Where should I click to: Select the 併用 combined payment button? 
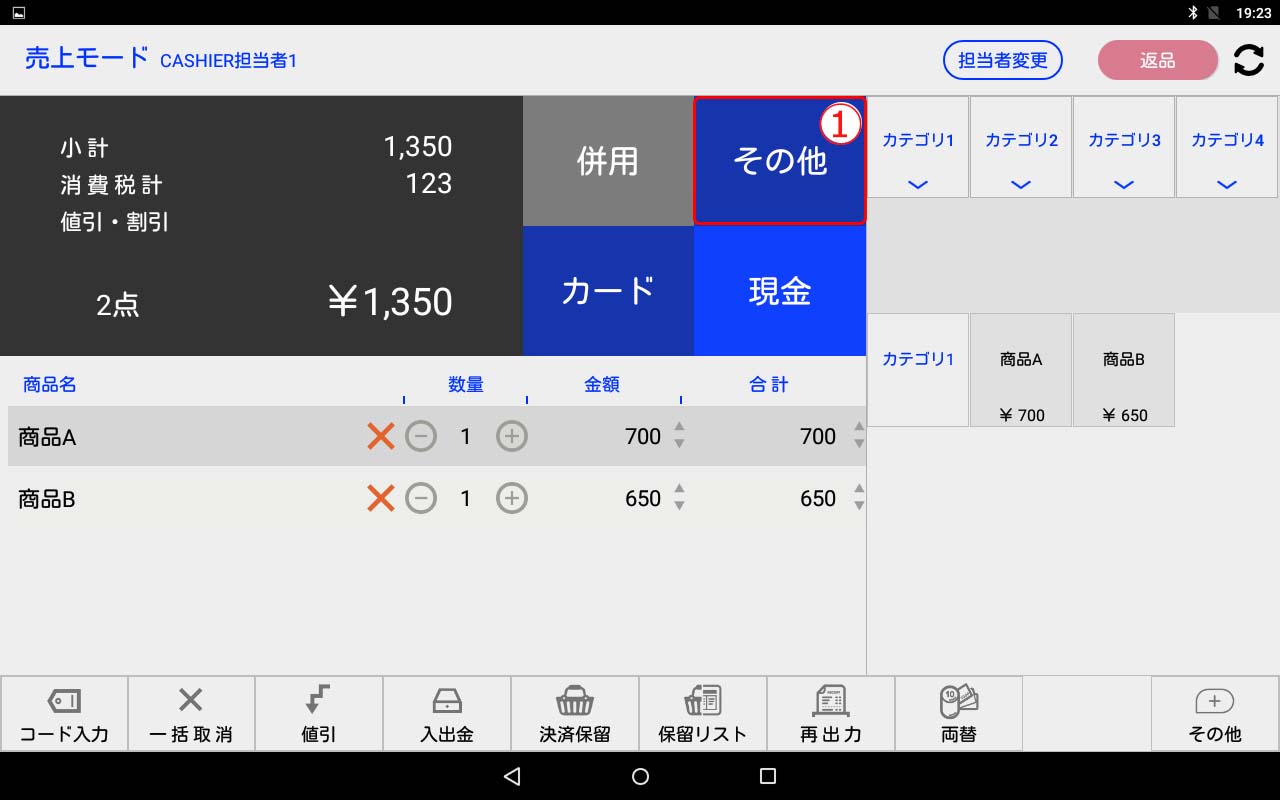[x=608, y=161]
